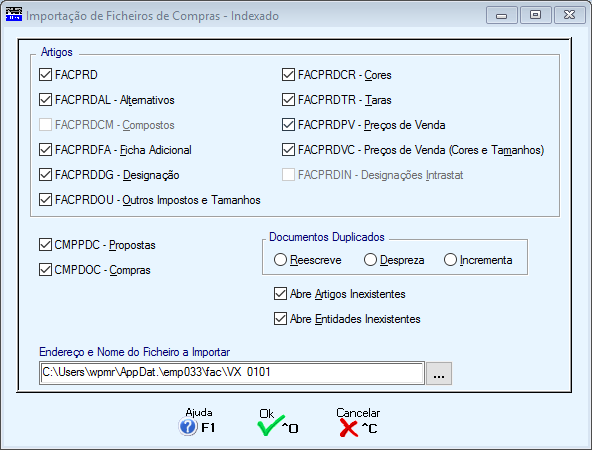Click the application icon in title bar

14,15
